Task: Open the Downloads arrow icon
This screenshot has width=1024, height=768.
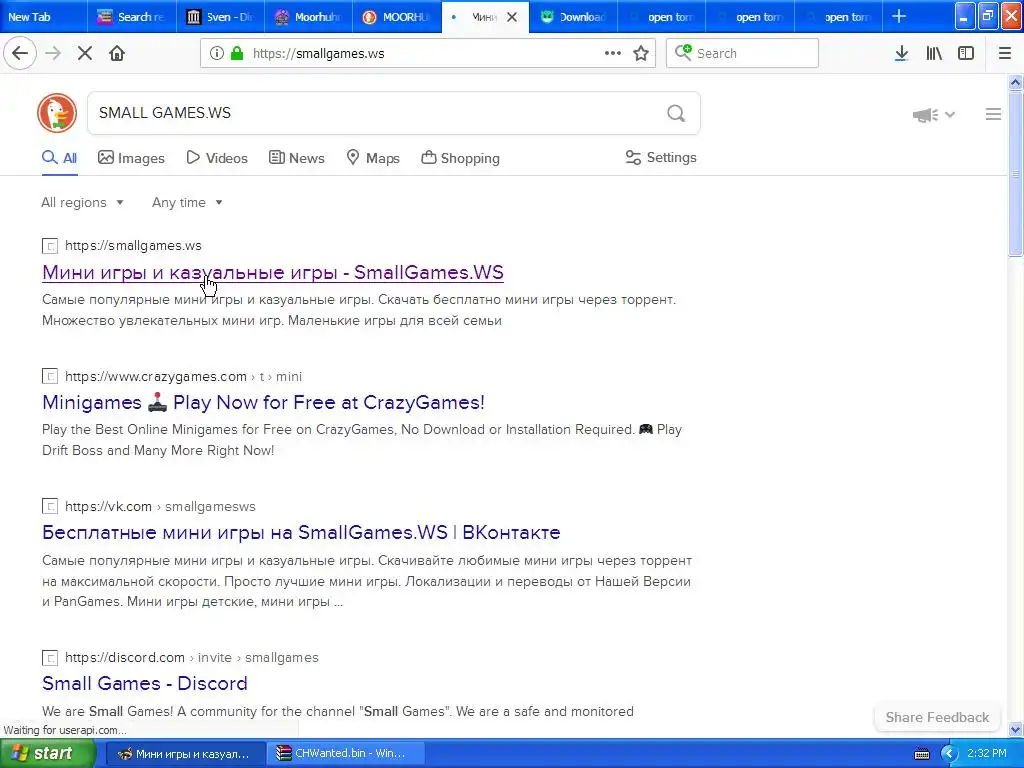Action: coord(901,53)
